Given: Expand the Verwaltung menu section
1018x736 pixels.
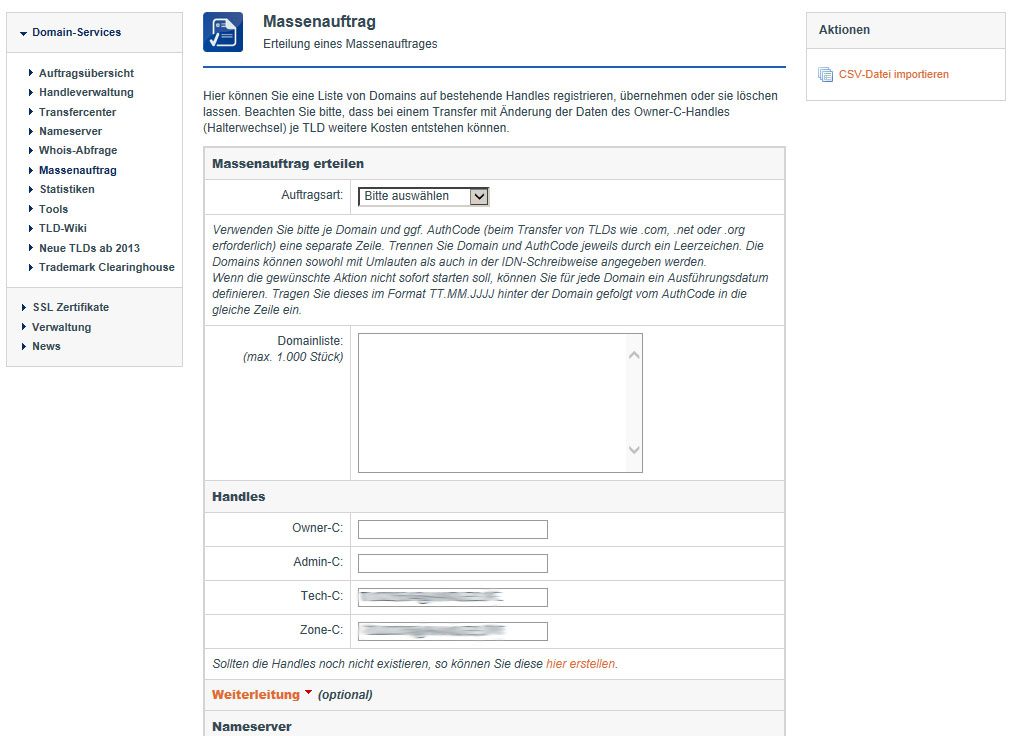Looking at the screenshot, I should click(61, 327).
